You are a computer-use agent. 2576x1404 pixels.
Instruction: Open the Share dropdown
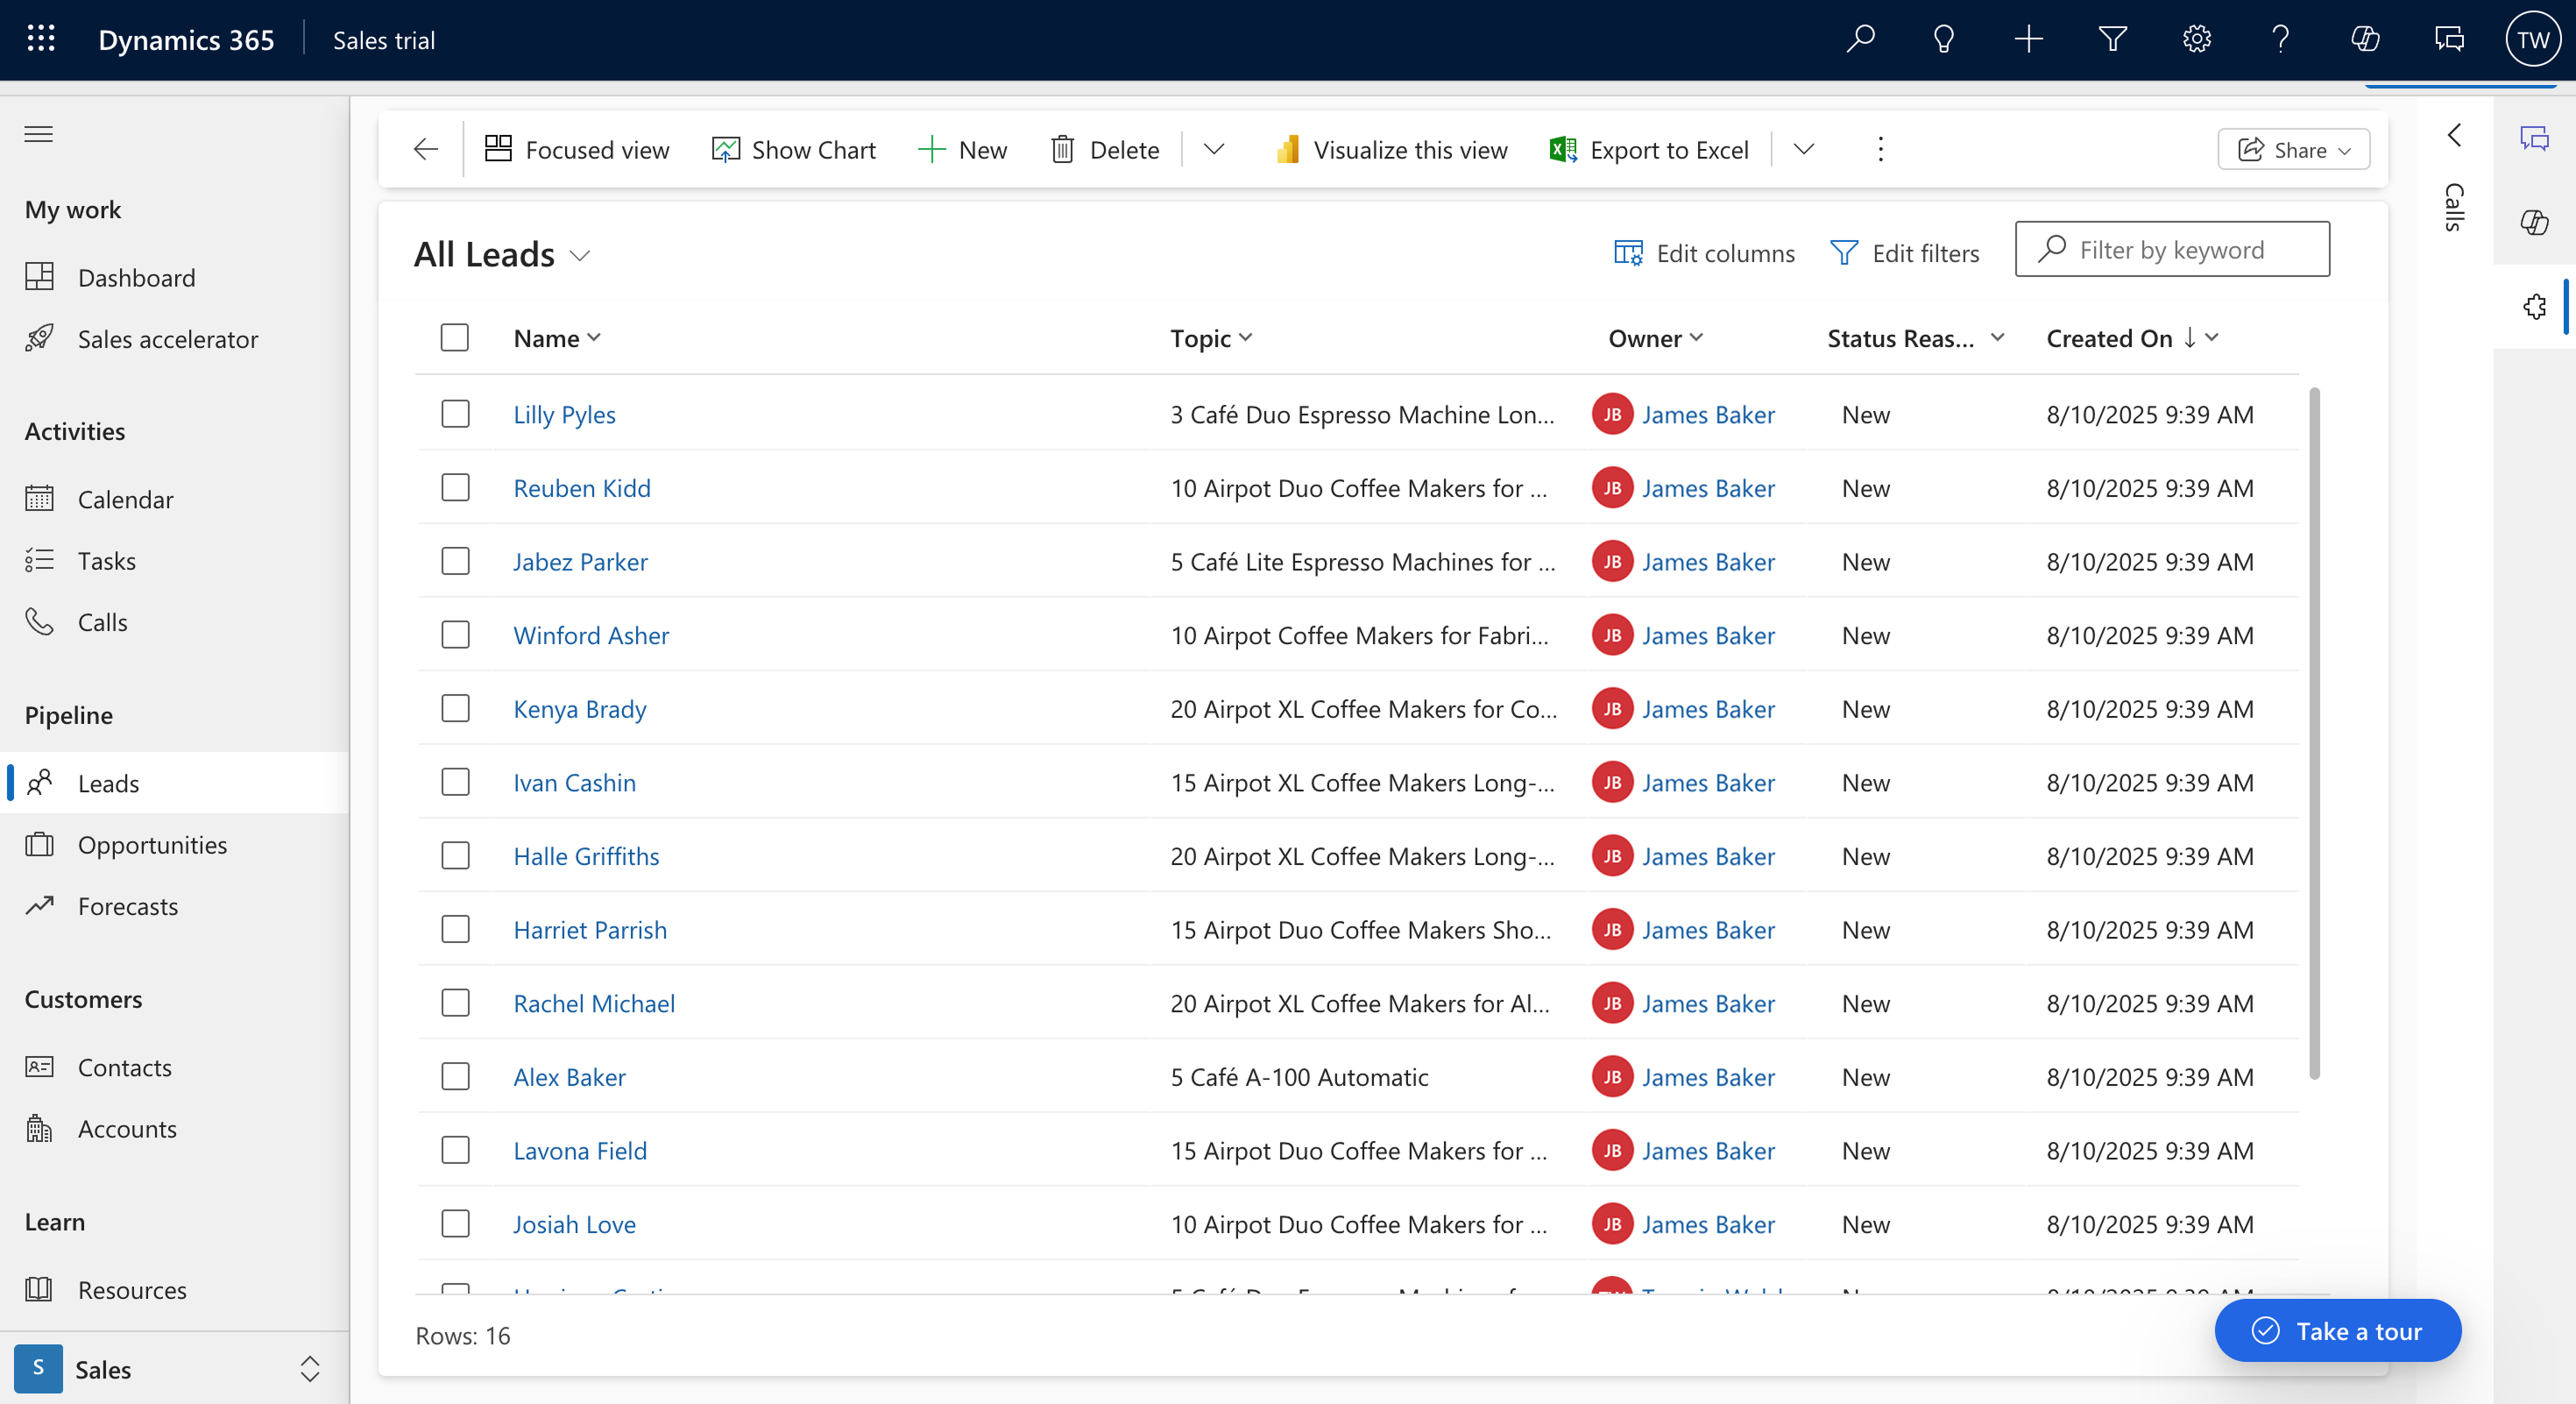[2294, 150]
